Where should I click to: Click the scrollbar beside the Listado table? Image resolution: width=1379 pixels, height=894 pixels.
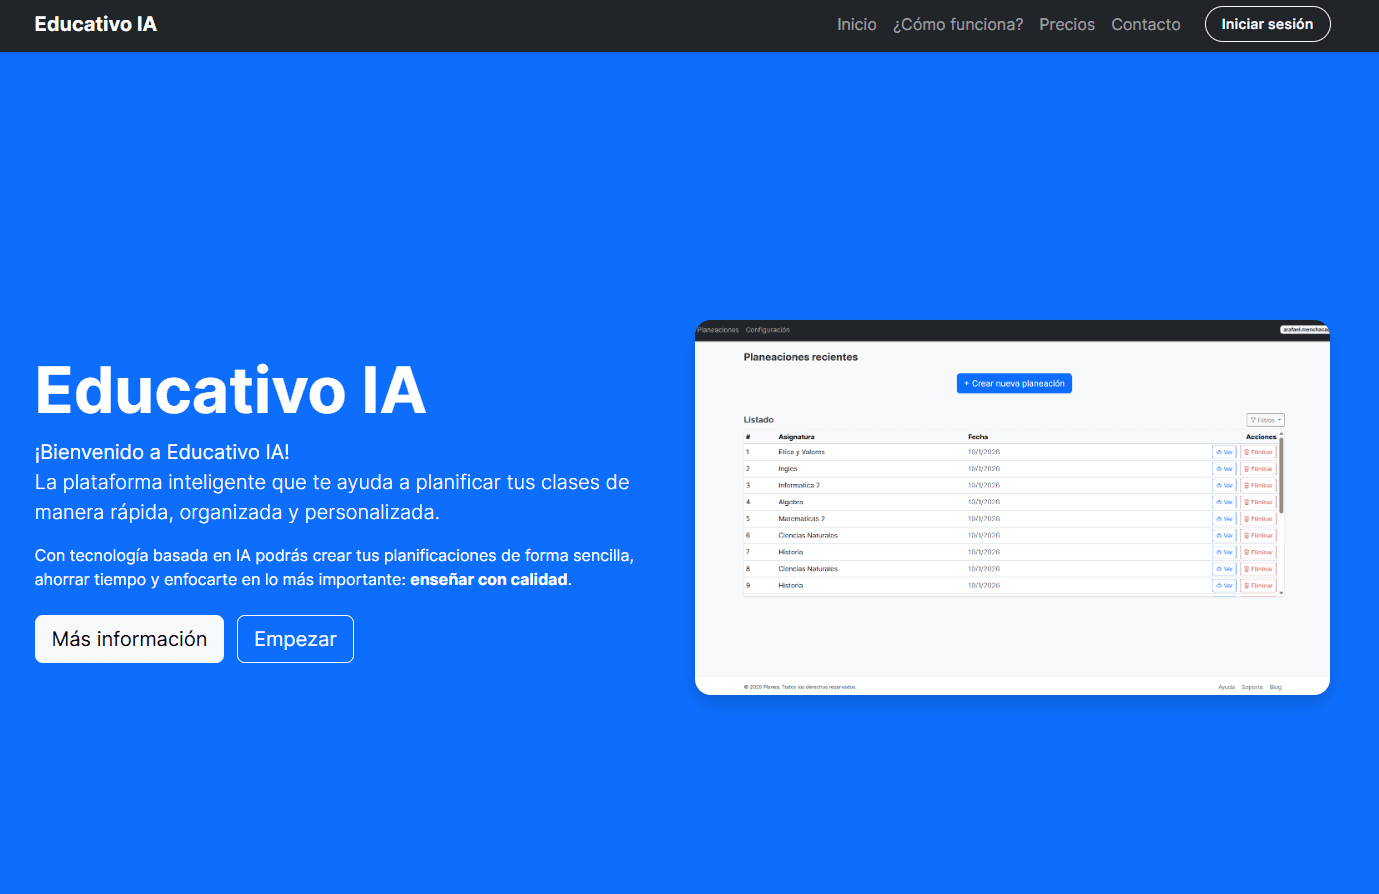(1282, 470)
